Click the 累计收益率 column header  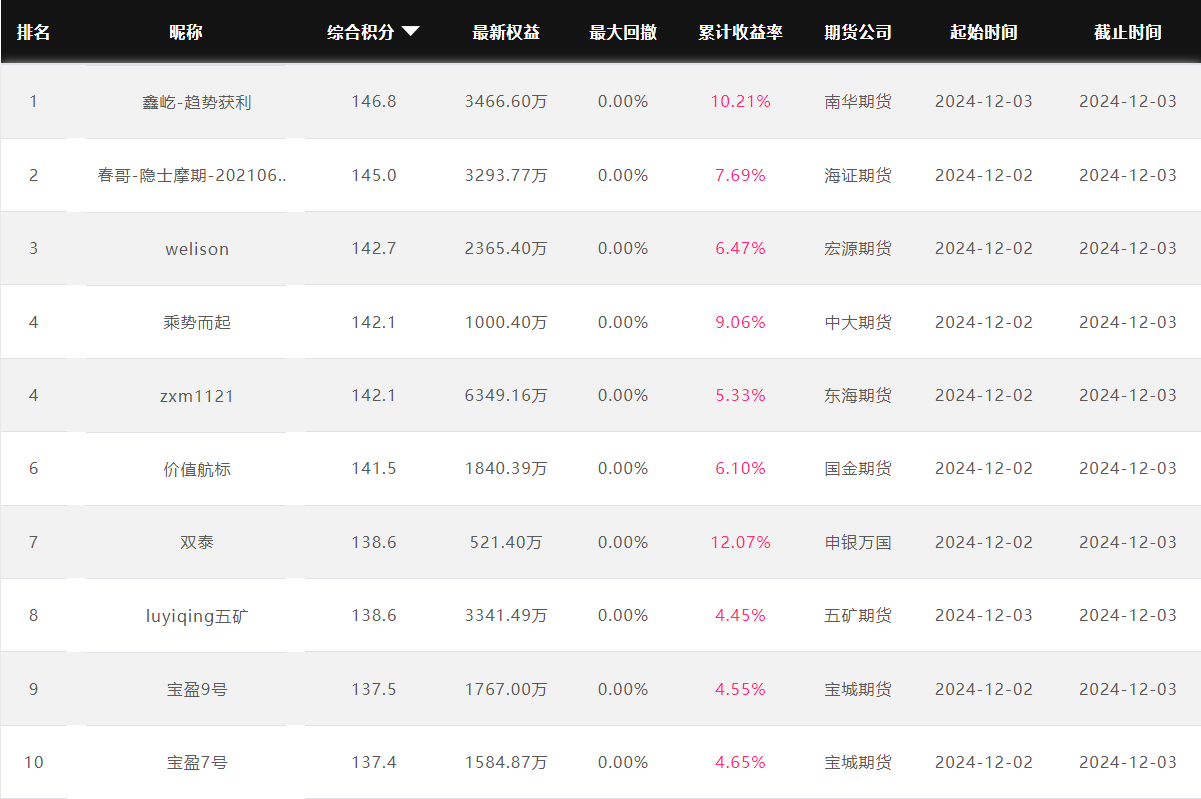[x=741, y=32]
